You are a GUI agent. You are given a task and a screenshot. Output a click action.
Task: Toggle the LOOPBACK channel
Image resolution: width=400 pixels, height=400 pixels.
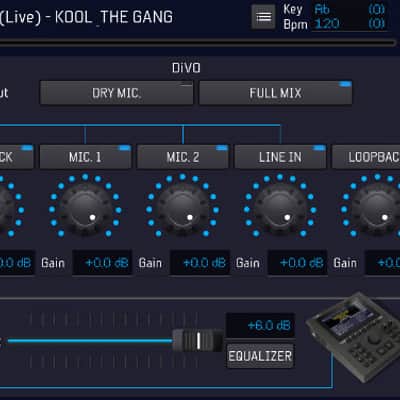click(x=366, y=157)
